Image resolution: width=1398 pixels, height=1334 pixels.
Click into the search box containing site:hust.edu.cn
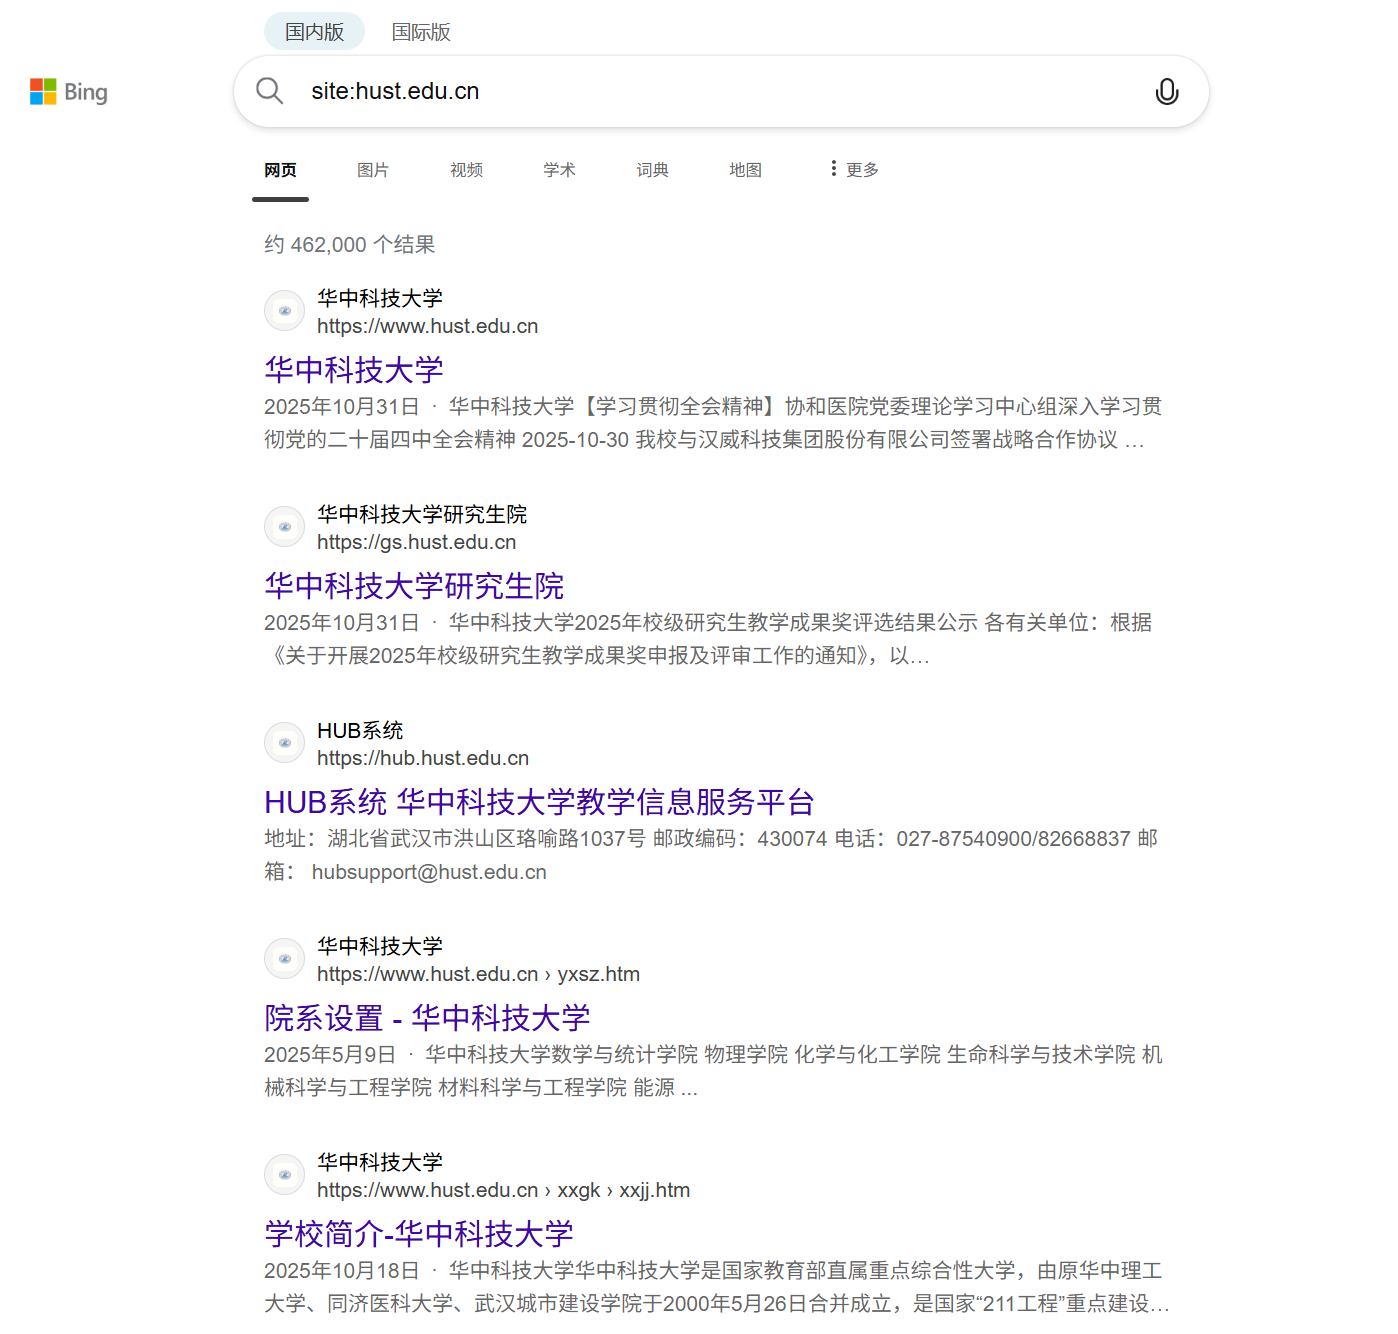(x=720, y=91)
